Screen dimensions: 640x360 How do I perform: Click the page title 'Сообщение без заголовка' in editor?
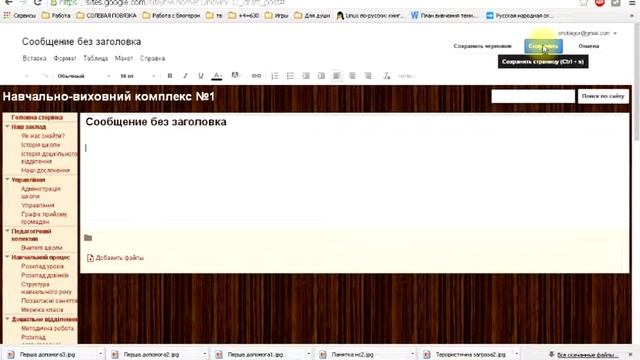156,122
